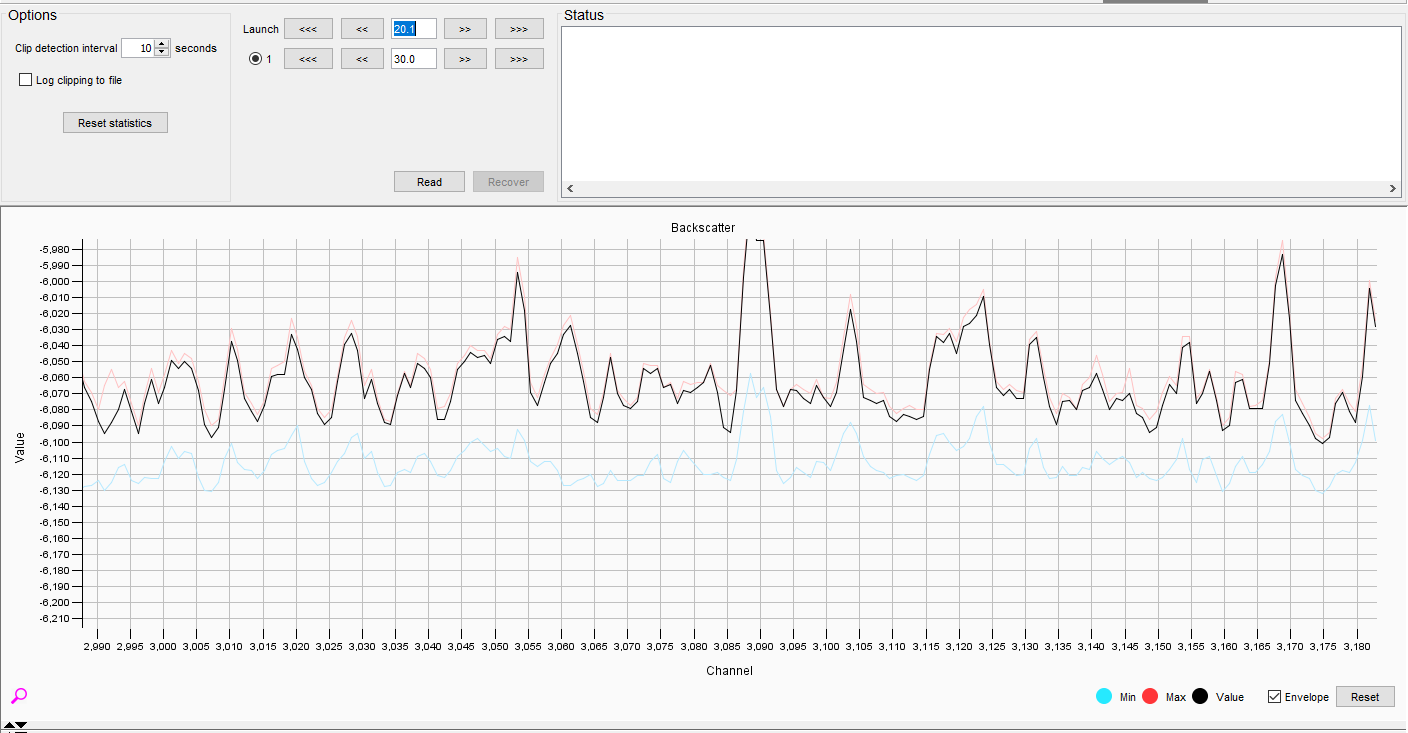1408x733 pixels.
Task: Click the row 1 field showing 30.0
Action: coord(414,59)
